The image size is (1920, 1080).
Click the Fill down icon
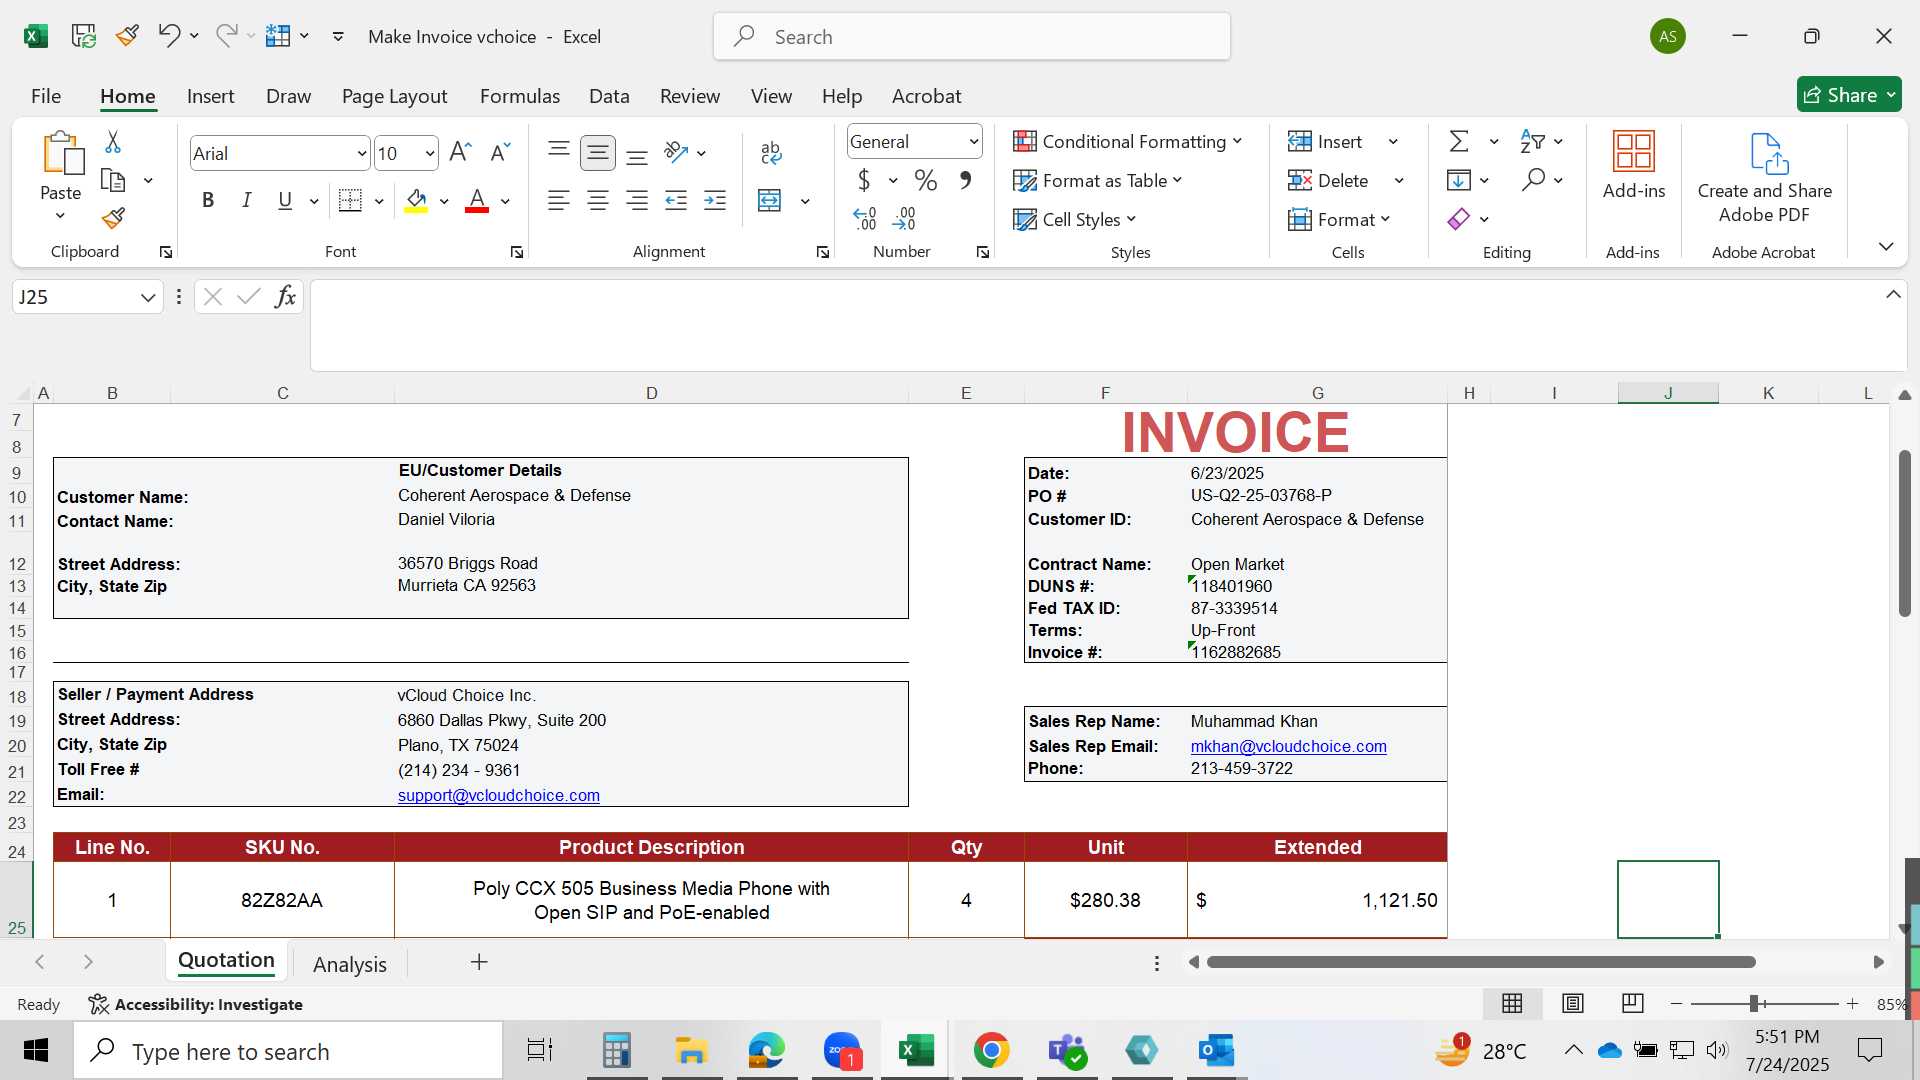point(1459,180)
